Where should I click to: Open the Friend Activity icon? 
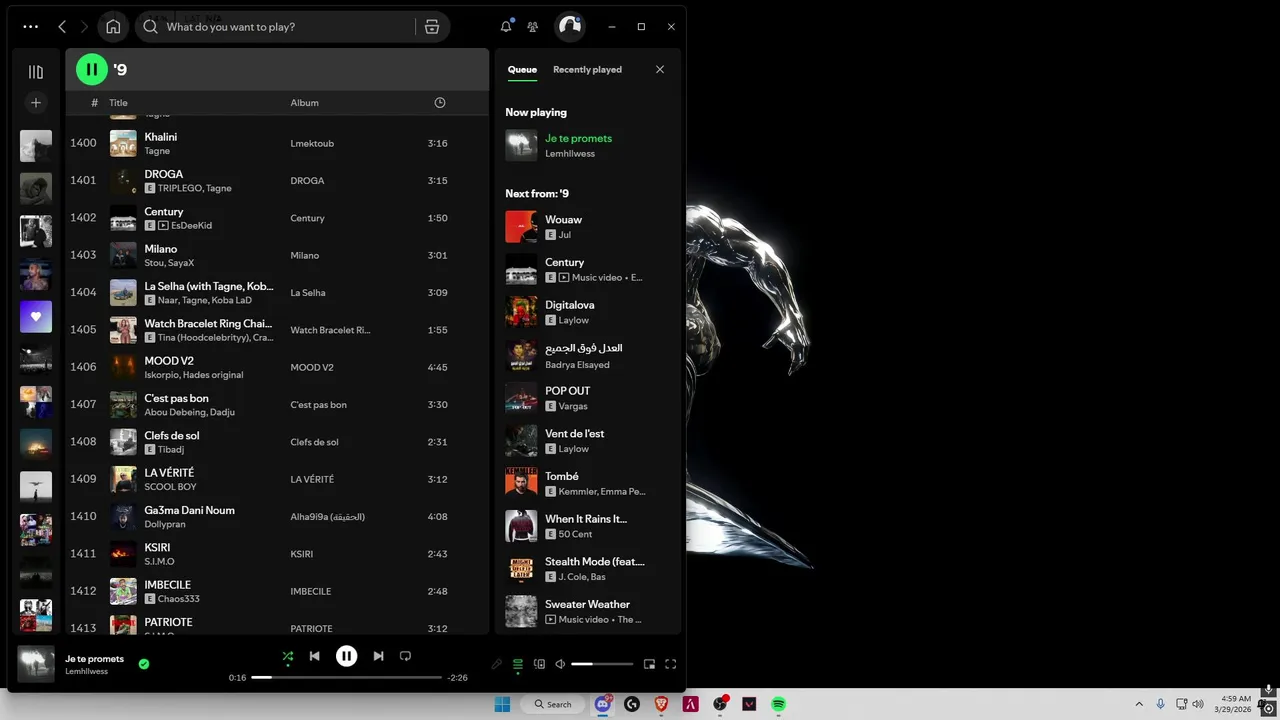point(532,27)
